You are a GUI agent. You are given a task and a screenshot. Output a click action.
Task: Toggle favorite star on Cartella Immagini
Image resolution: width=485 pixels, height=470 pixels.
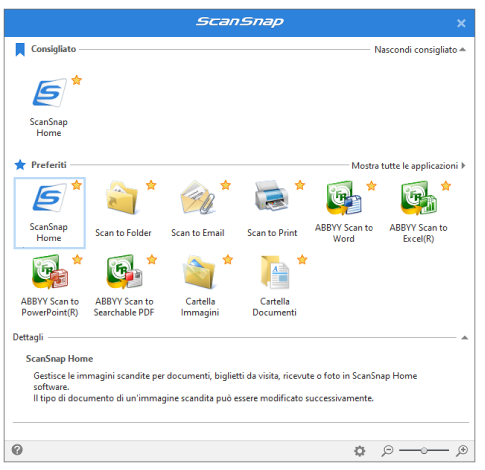click(x=228, y=259)
